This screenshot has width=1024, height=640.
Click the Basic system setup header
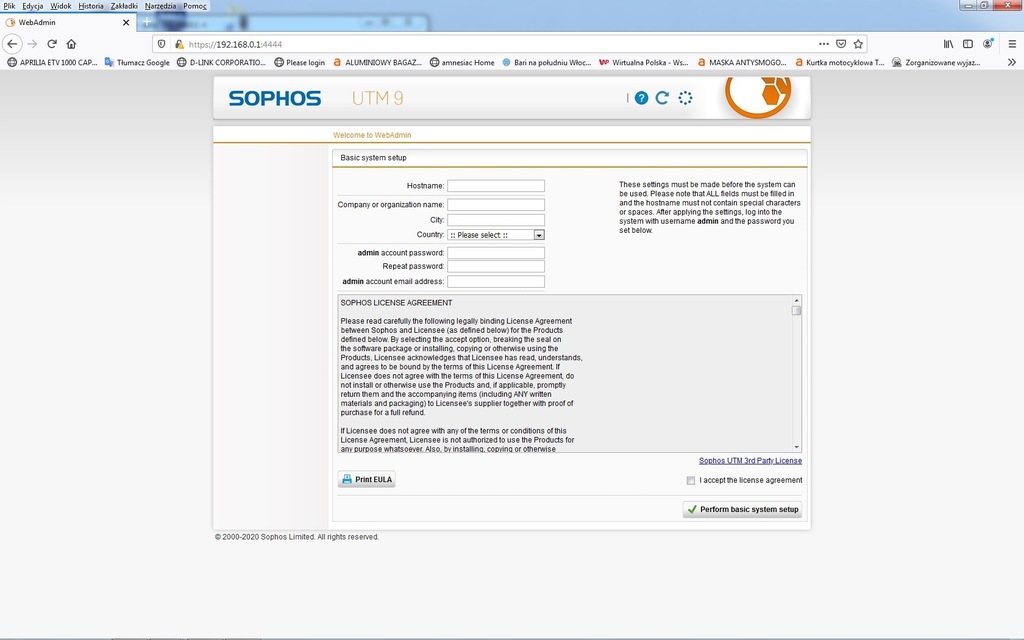374,158
